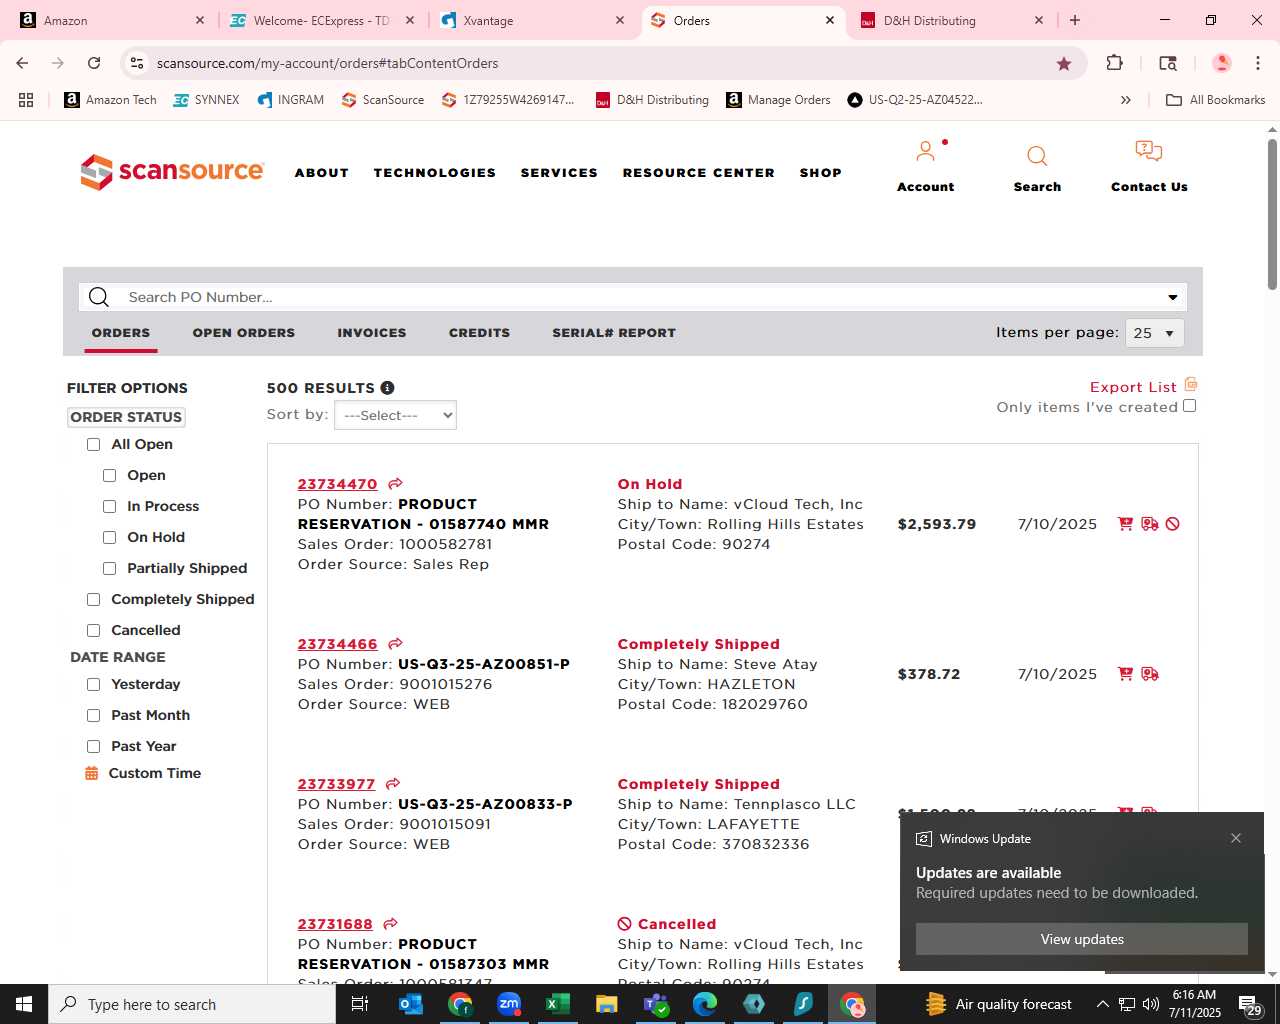This screenshot has height=1024, width=1280.
Task: Check the Completely Shipped checkbox
Action: coord(93,599)
